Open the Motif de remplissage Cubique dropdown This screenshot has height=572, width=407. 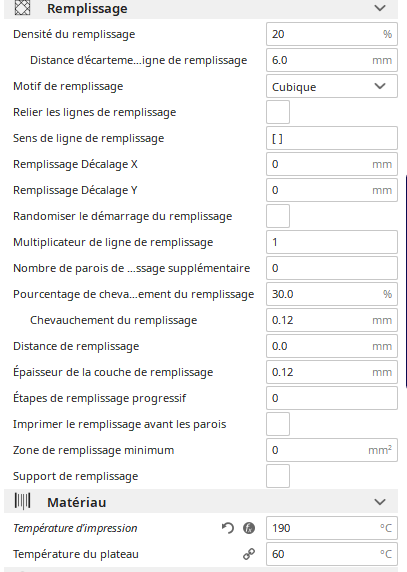click(x=332, y=86)
